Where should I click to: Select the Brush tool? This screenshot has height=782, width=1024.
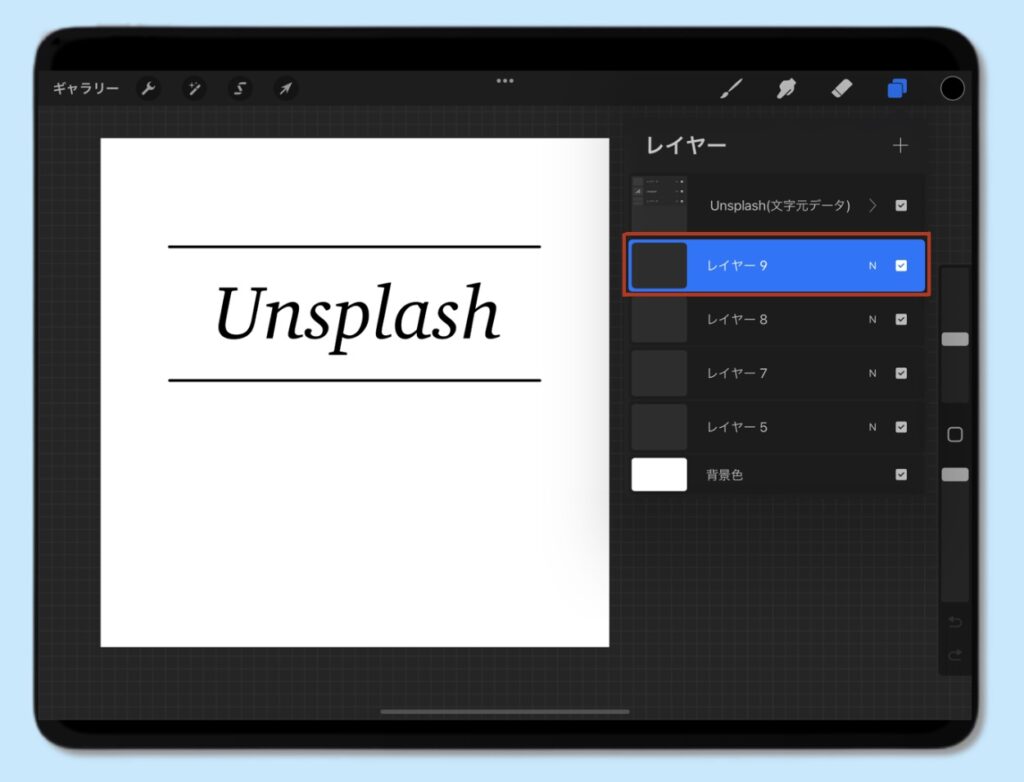[731, 88]
